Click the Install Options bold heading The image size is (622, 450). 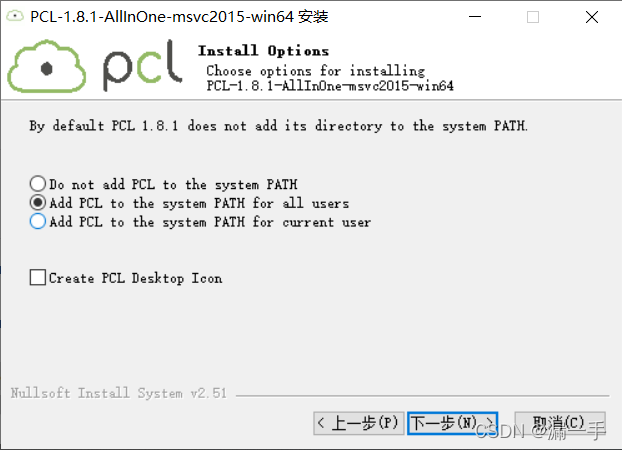click(x=263, y=51)
